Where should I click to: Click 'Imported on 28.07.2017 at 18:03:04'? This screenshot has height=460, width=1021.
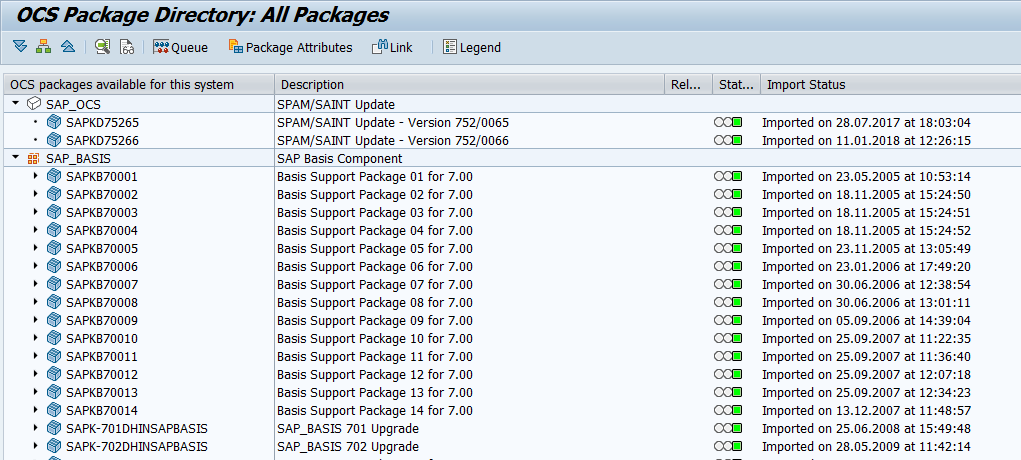click(867, 122)
